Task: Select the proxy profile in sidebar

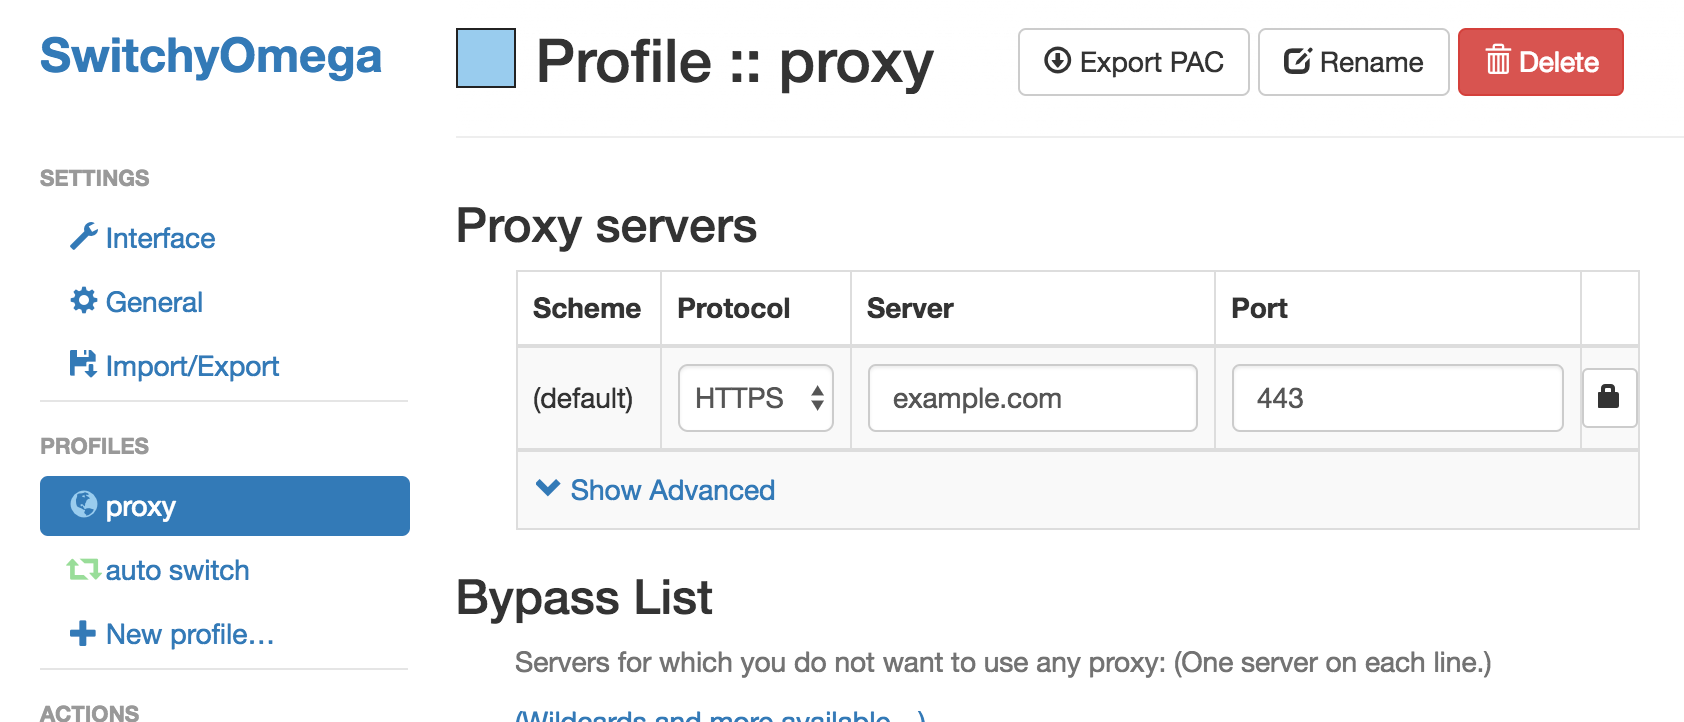Action: tap(225, 506)
